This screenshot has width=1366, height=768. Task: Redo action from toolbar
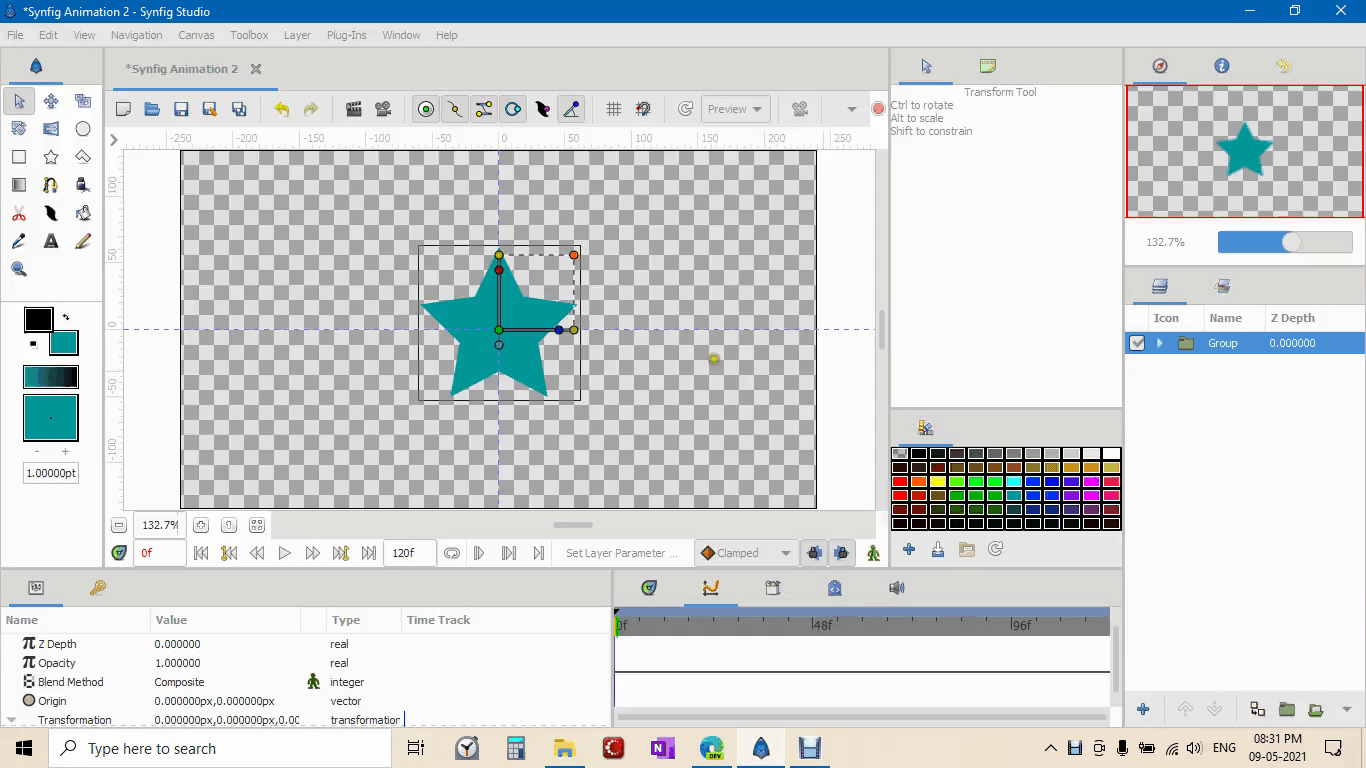click(x=311, y=109)
